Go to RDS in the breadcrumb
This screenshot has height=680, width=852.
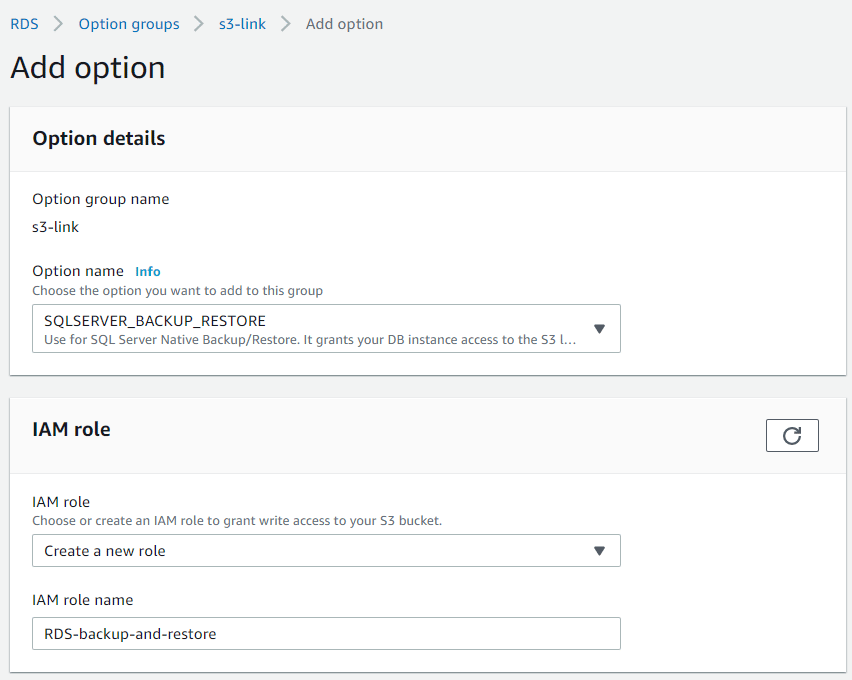[x=24, y=24]
